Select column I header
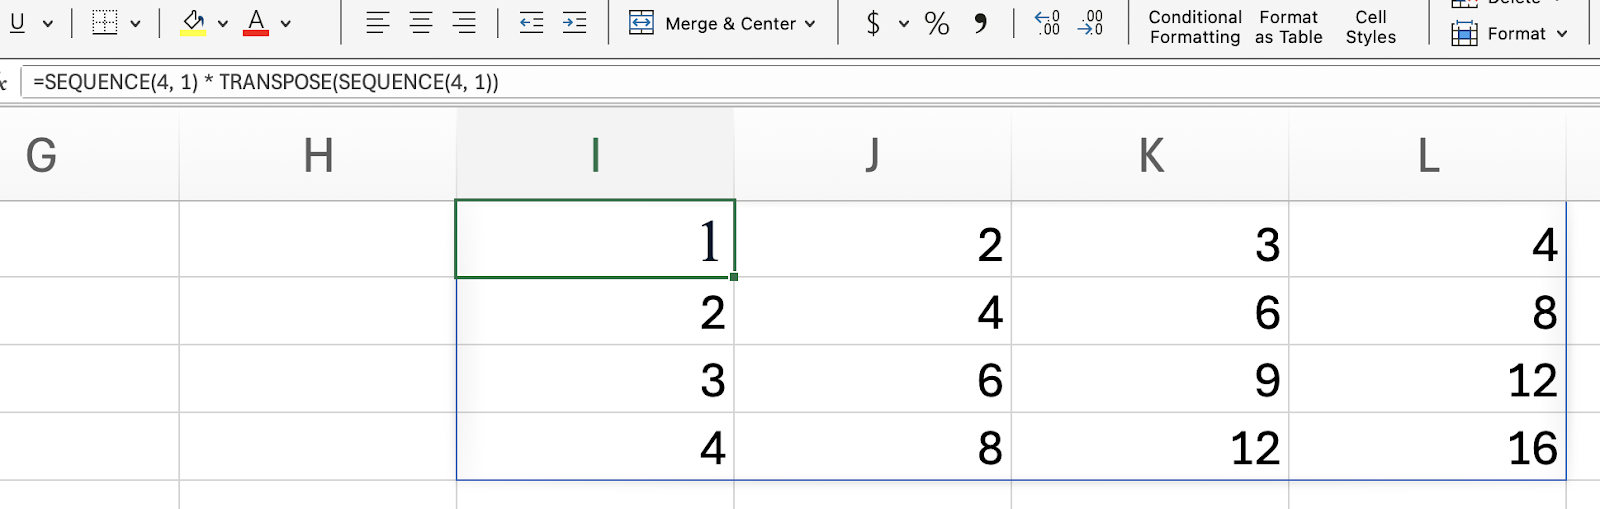 pyautogui.click(x=595, y=155)
